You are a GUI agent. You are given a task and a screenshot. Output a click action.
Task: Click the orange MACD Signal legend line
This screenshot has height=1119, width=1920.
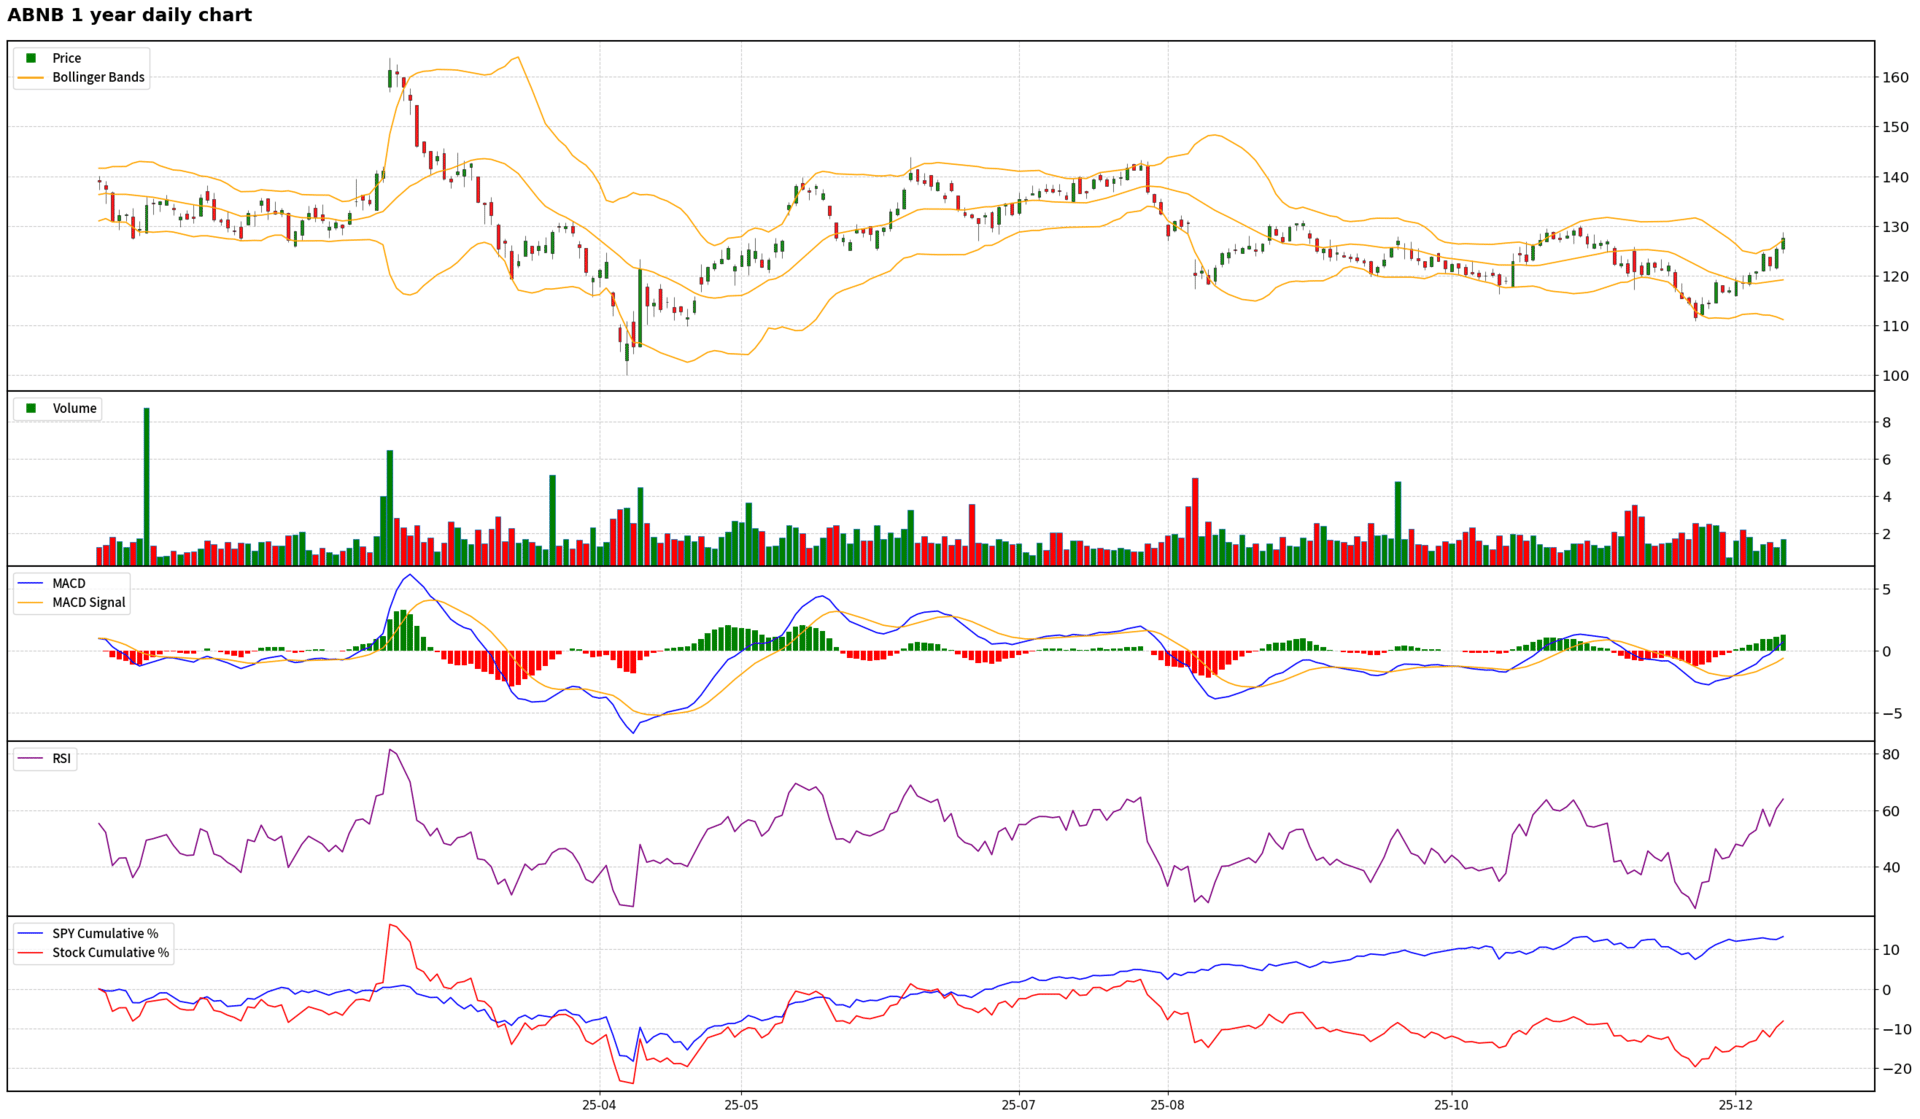tap(31, 602)
